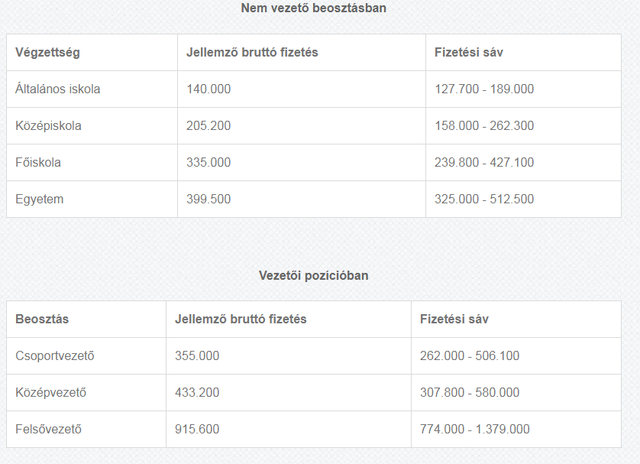Click the Csoportvezető row label
Screen dimensions: 640x464
tap(55, 356)
